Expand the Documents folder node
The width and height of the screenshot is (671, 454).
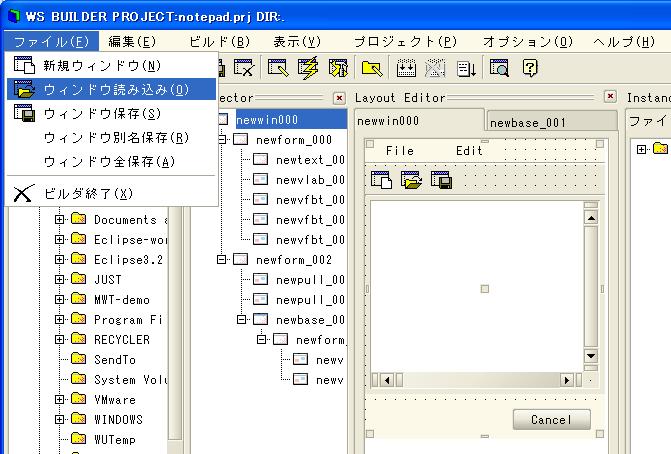[59, 219]
